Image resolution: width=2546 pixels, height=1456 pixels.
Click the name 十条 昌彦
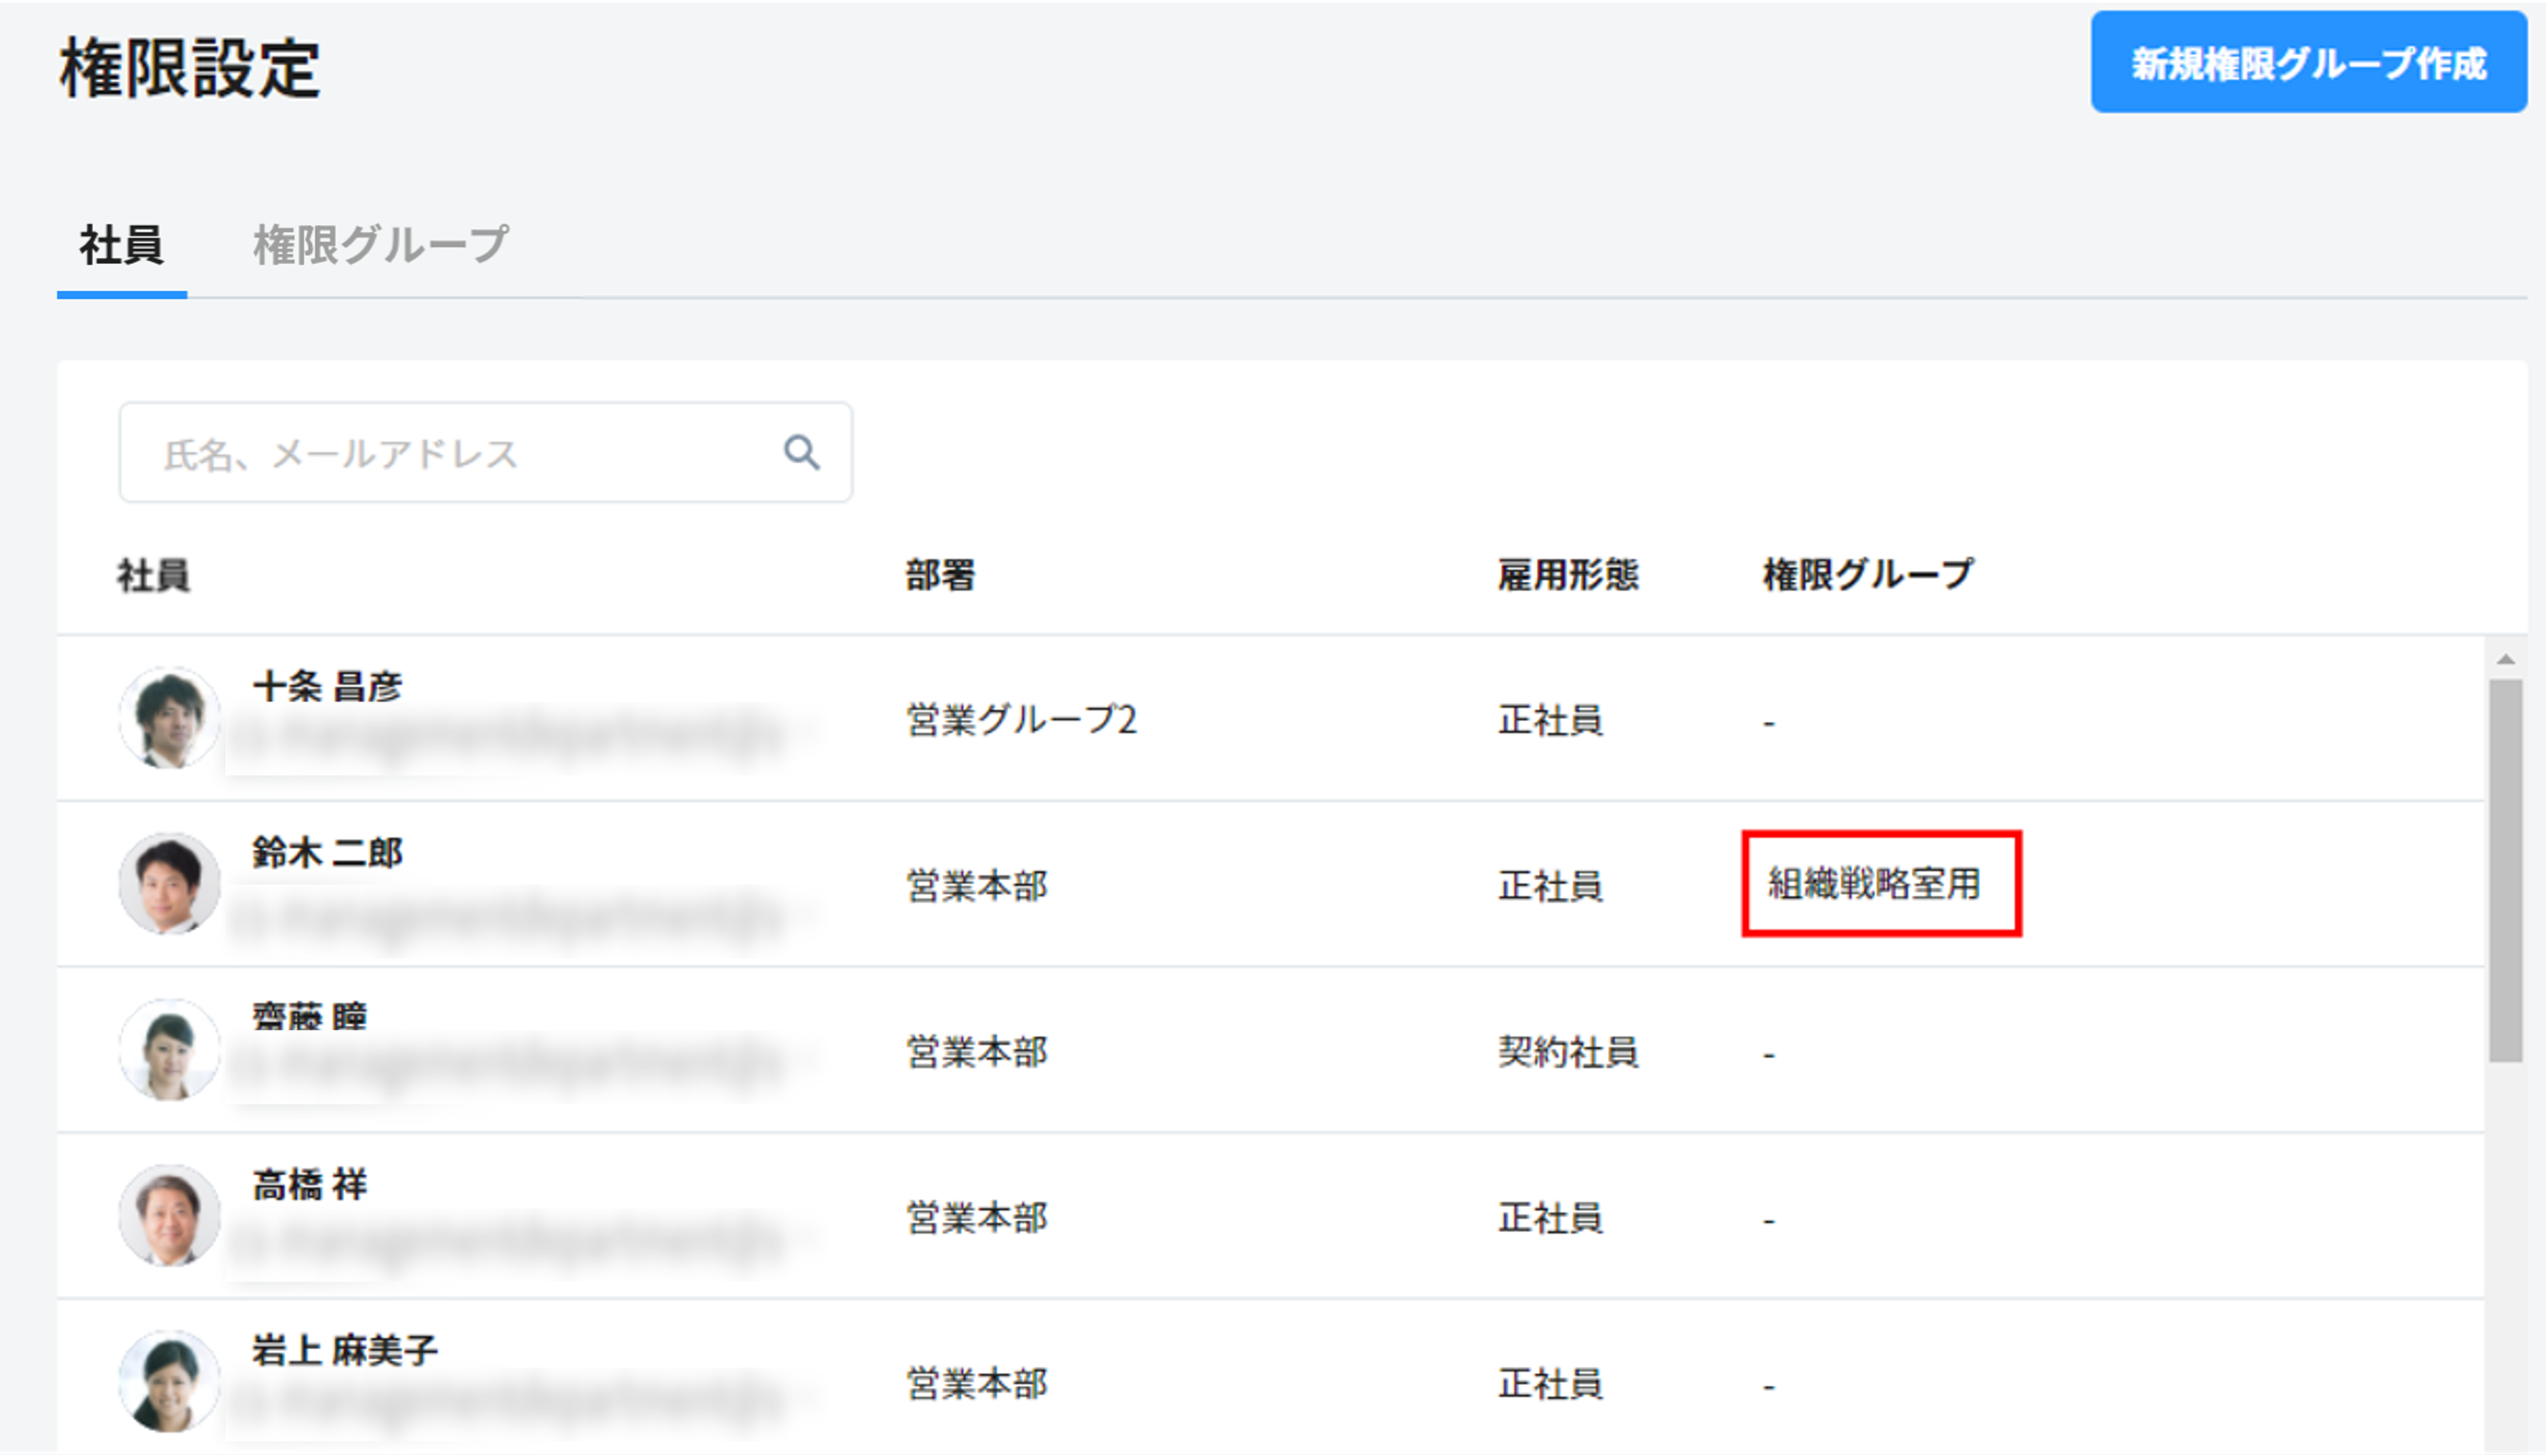coord(327,687)
